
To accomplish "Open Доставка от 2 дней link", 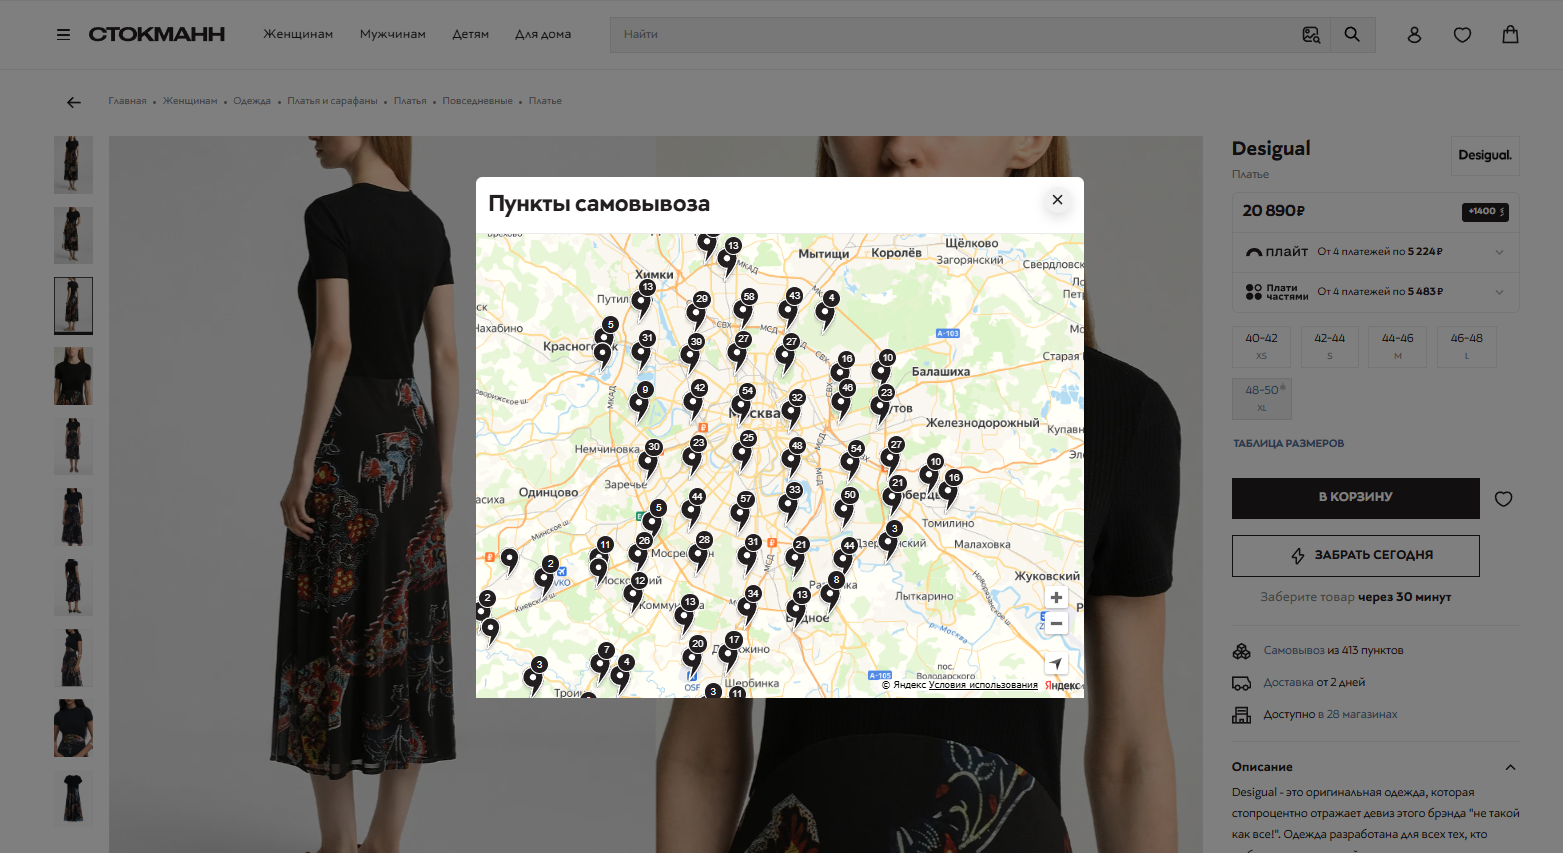I will pos(1314,683).
